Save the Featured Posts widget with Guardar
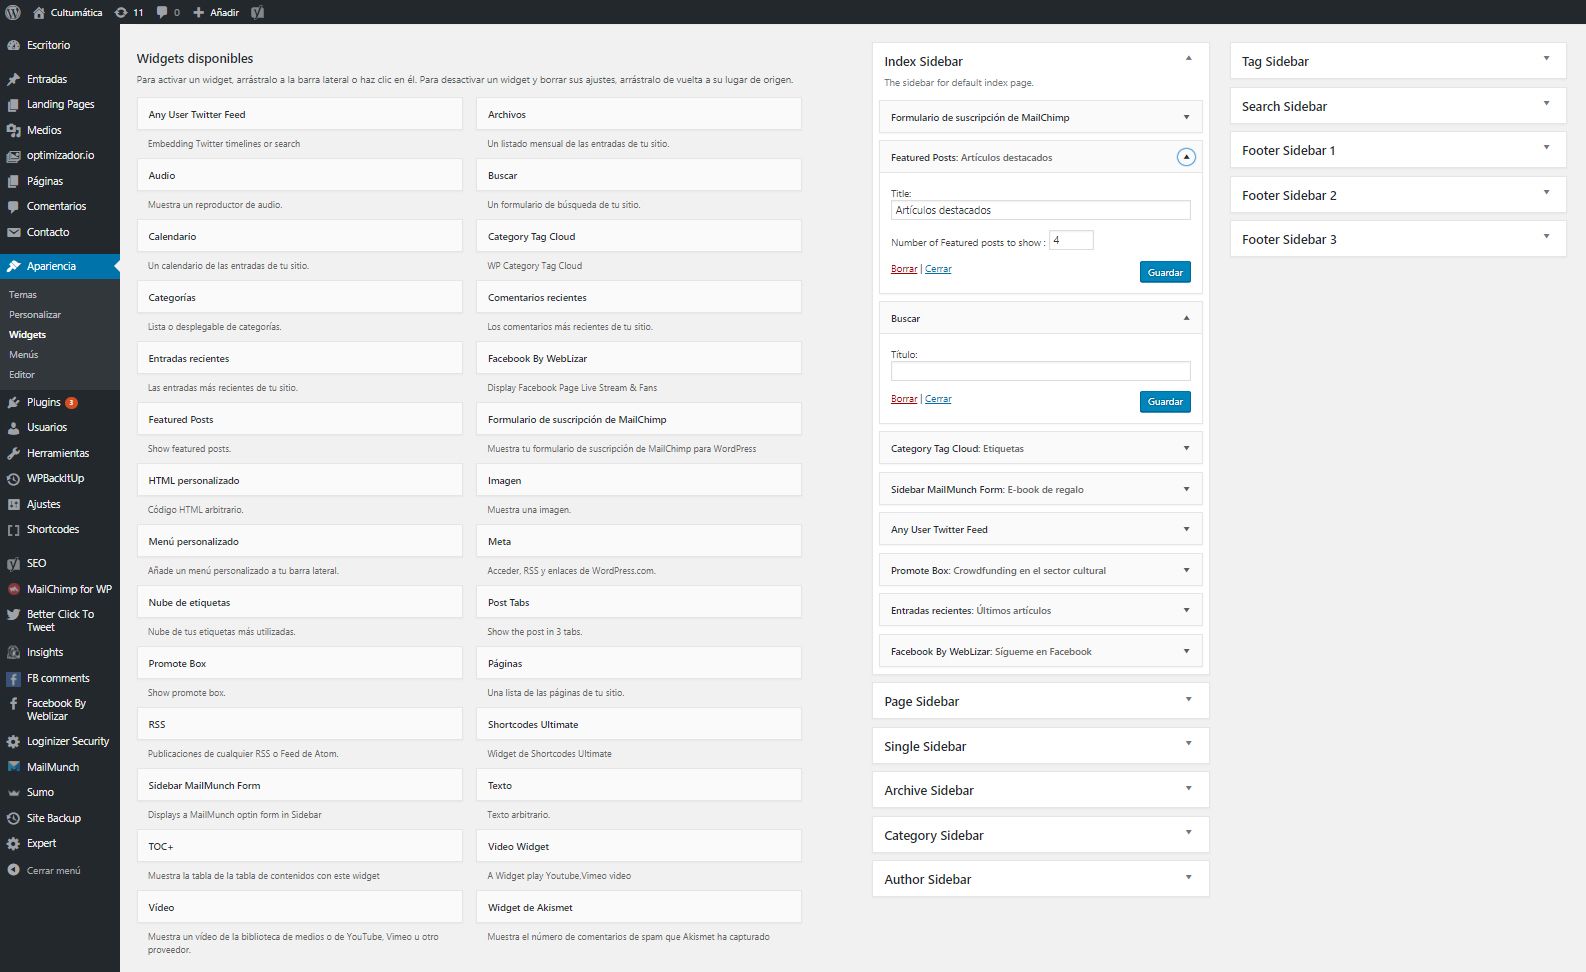The height and width of the screenshot is (972, 1586). point(1165,272)
